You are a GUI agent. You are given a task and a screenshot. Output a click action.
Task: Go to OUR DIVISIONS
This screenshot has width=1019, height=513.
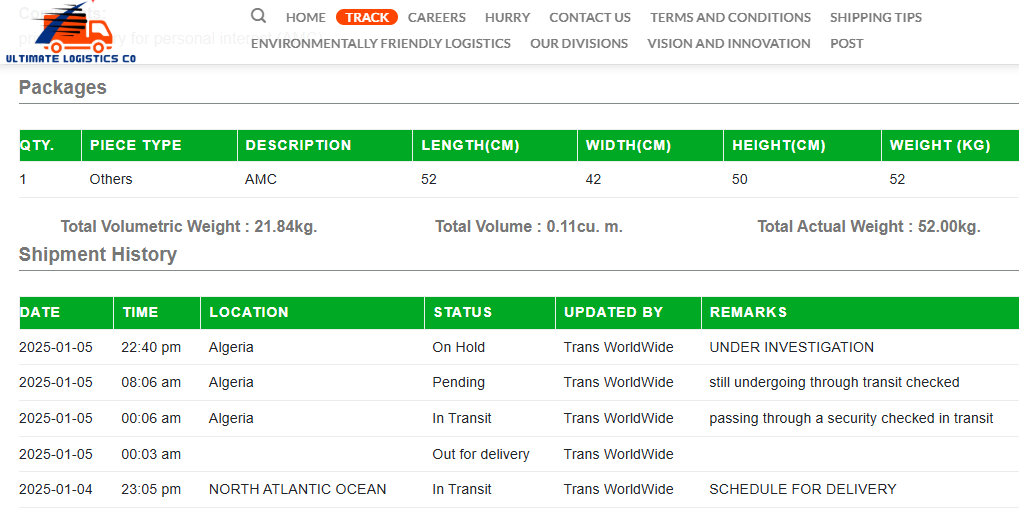tap(579, 44)
